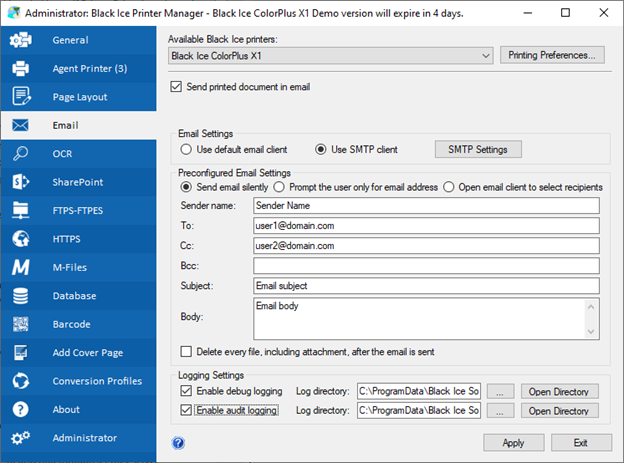Screen dimensions: 624x463
Task: Select the Barcode QR icon
Action: [x=20, y=324]
